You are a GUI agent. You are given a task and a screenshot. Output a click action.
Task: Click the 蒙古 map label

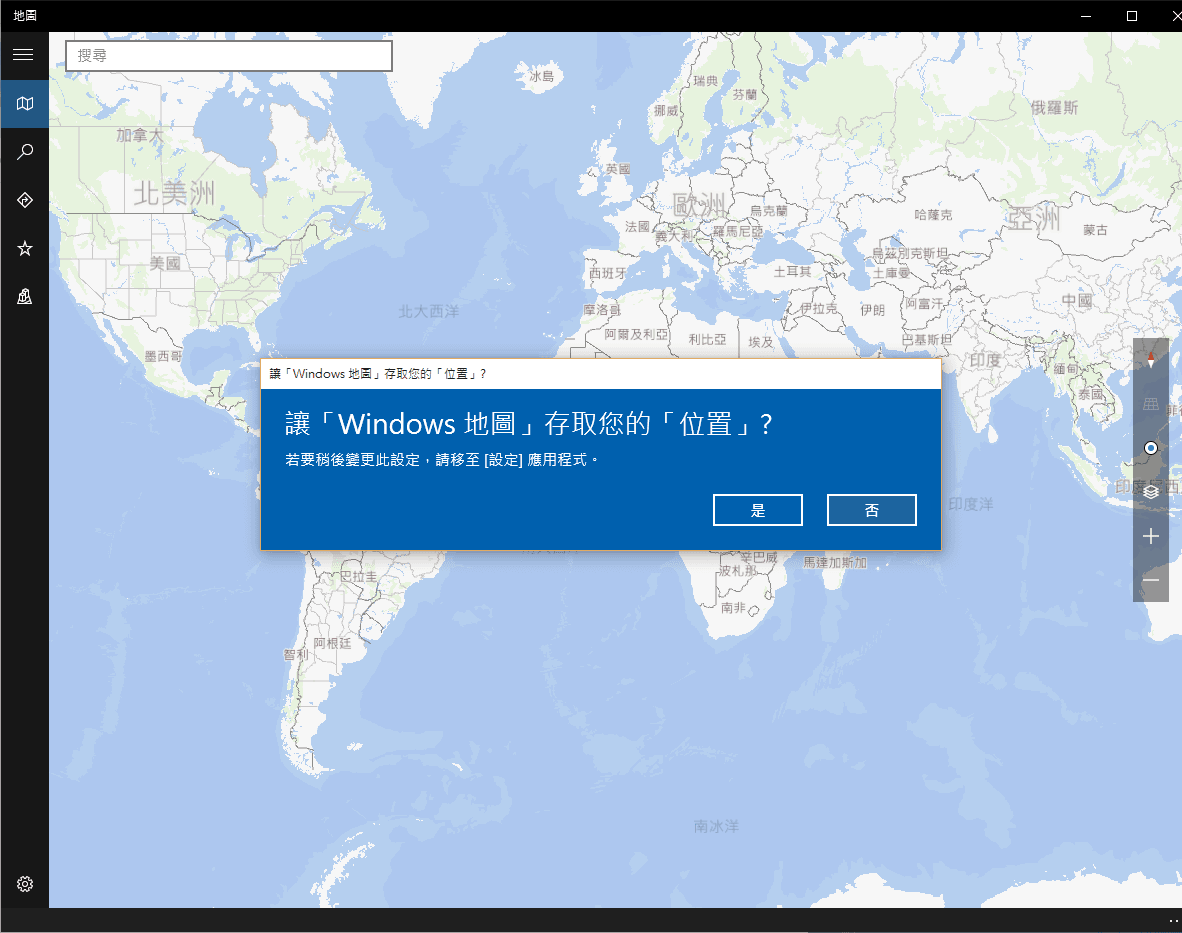pos(1095,231)
